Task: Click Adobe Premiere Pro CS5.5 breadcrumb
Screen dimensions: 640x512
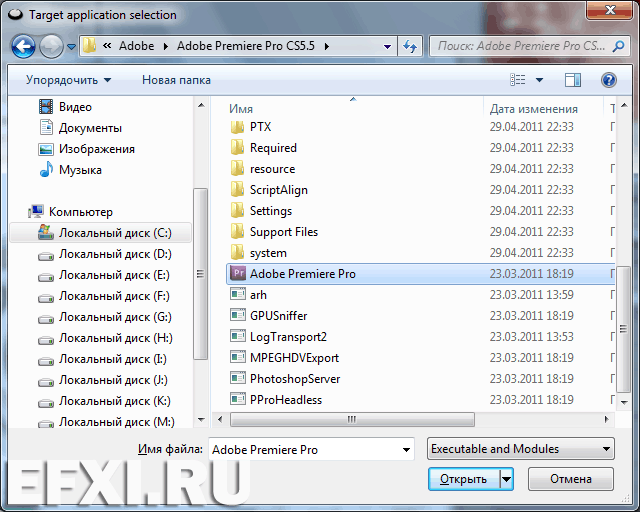Action: 246,46
